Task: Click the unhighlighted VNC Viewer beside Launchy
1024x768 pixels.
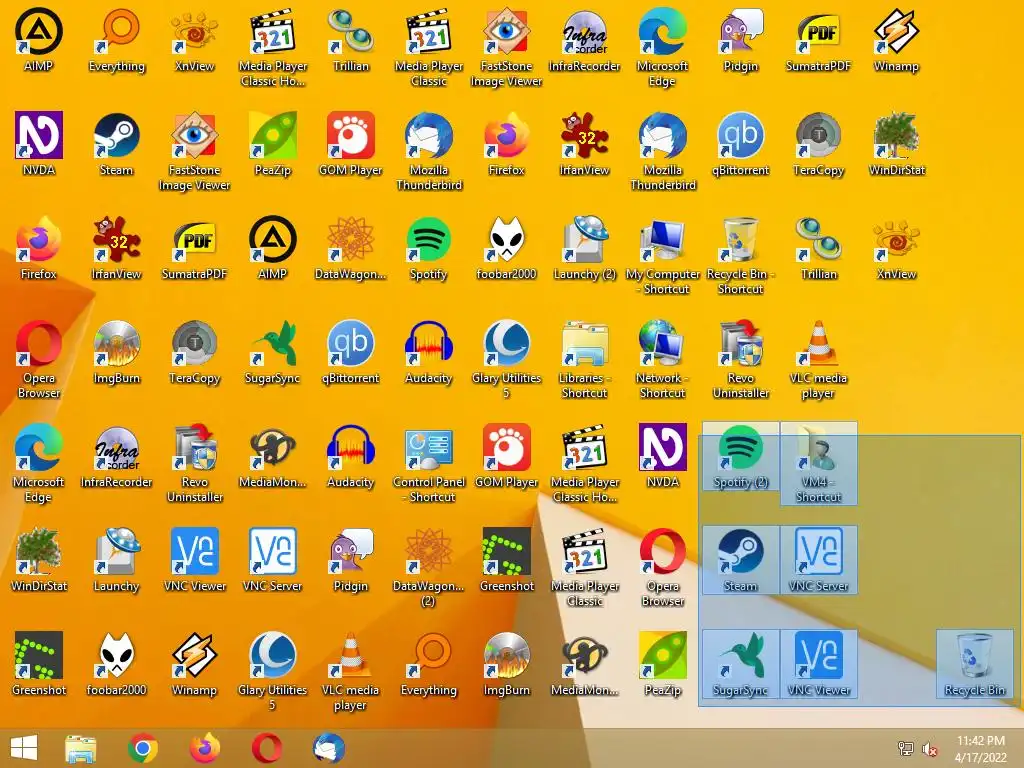Action: click(195, 561)
